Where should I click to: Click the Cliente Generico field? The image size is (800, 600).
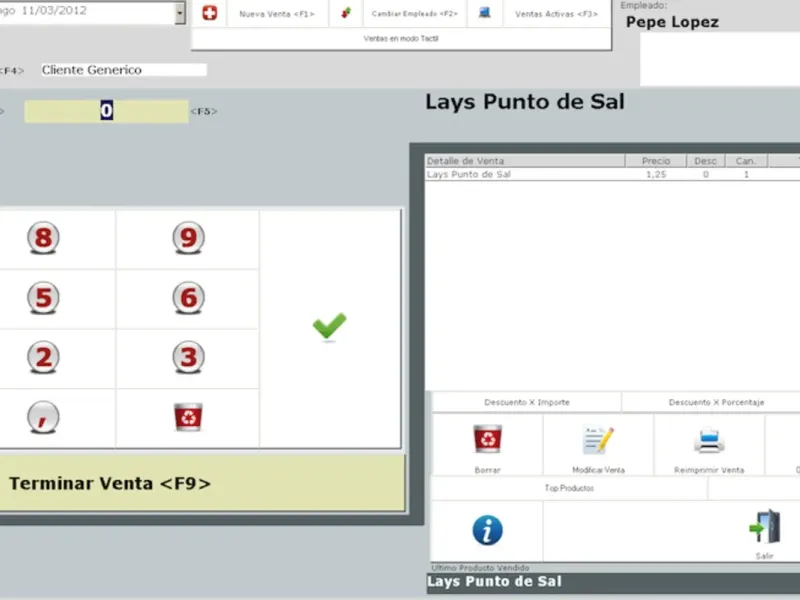[x=124, y=70]
